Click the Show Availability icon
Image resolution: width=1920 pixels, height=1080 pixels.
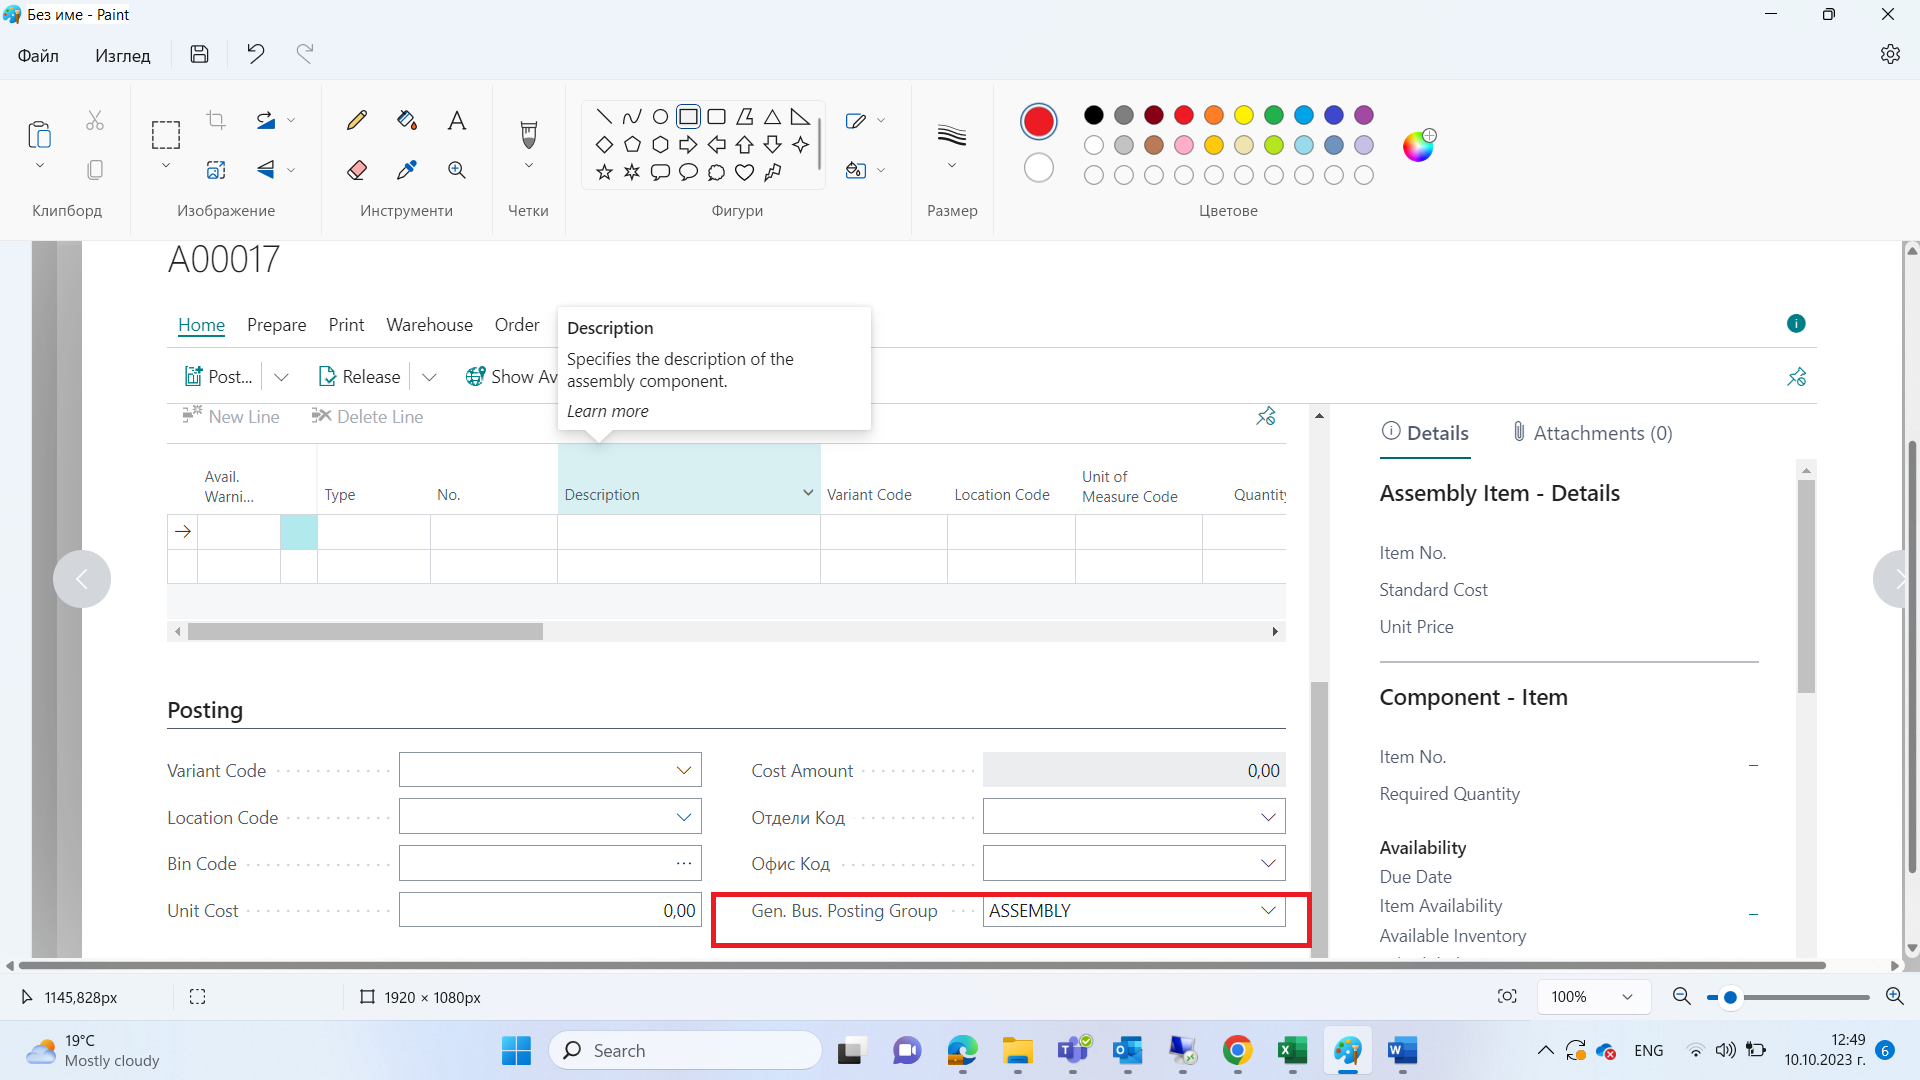click(x=475, y=376)
